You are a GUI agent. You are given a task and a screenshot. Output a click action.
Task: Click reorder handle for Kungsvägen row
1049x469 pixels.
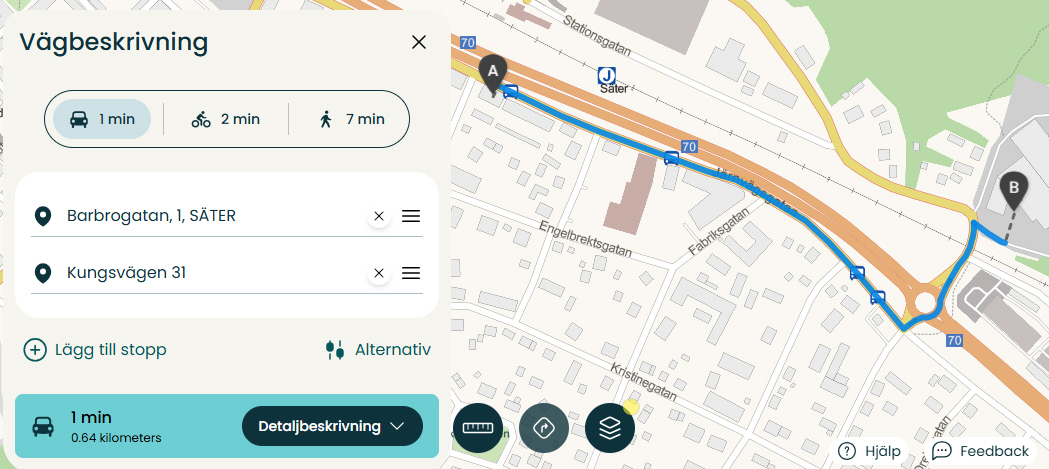(x=411, y=273)
